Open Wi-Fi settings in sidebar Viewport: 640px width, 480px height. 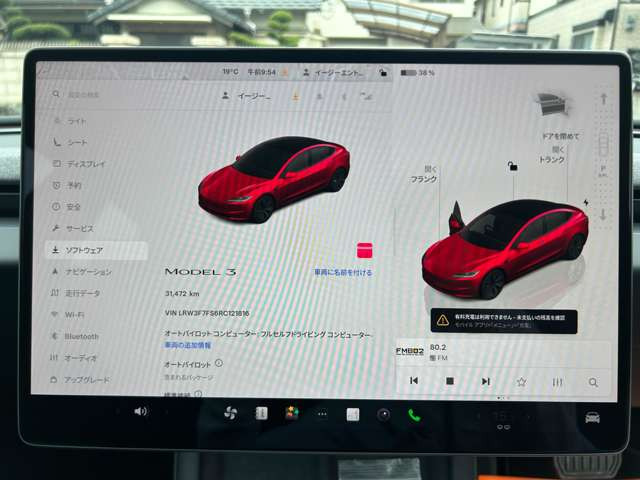tap(67, 315)
